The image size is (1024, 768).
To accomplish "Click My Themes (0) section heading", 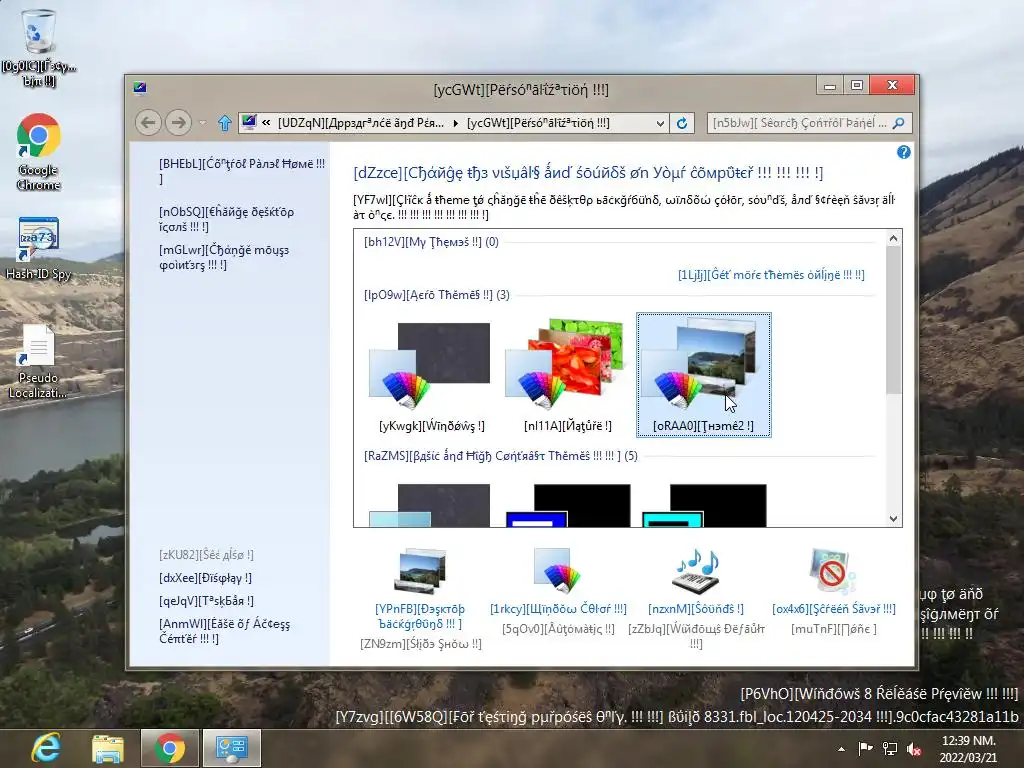I will [431, 242].
